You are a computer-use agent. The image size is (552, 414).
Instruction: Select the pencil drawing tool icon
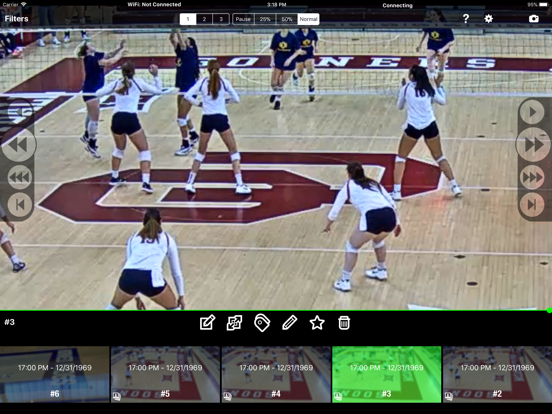[x=289, y=322]
